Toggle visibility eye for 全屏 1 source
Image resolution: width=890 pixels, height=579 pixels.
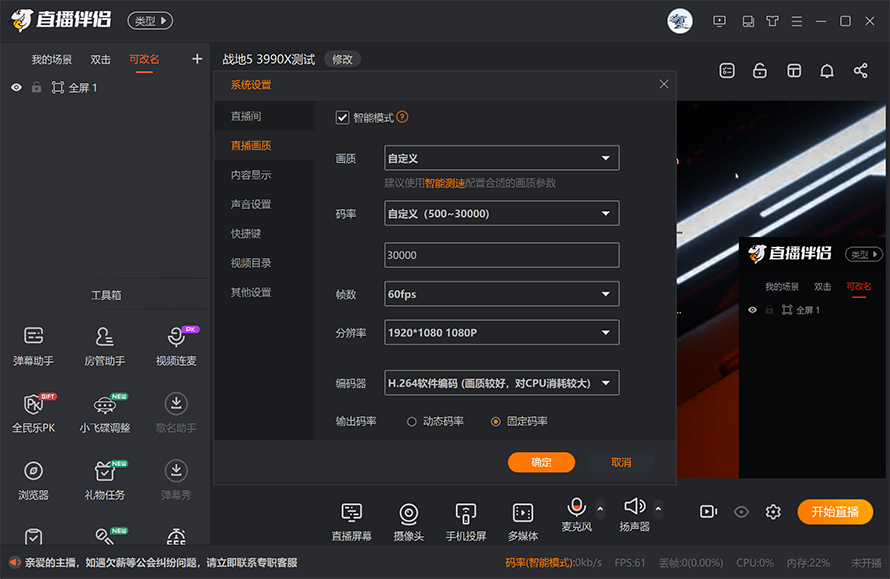16,87
